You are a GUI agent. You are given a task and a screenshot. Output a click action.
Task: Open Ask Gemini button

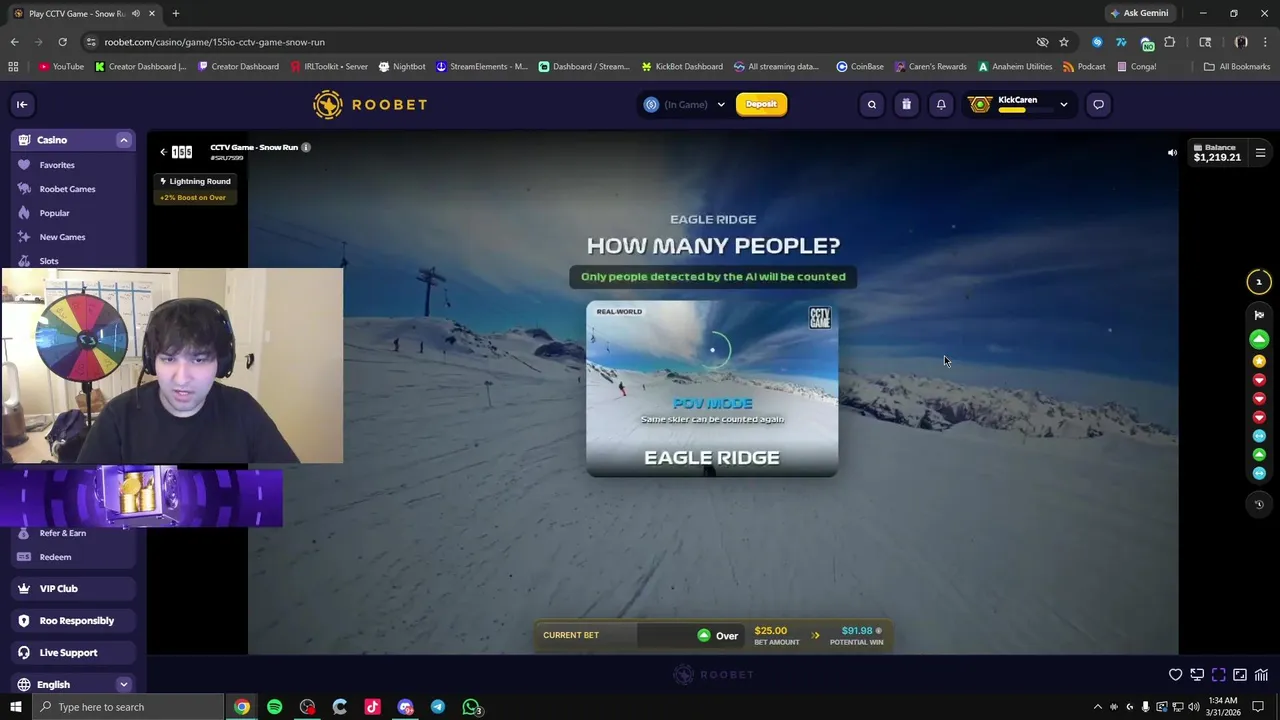(x=1139, y=13)
